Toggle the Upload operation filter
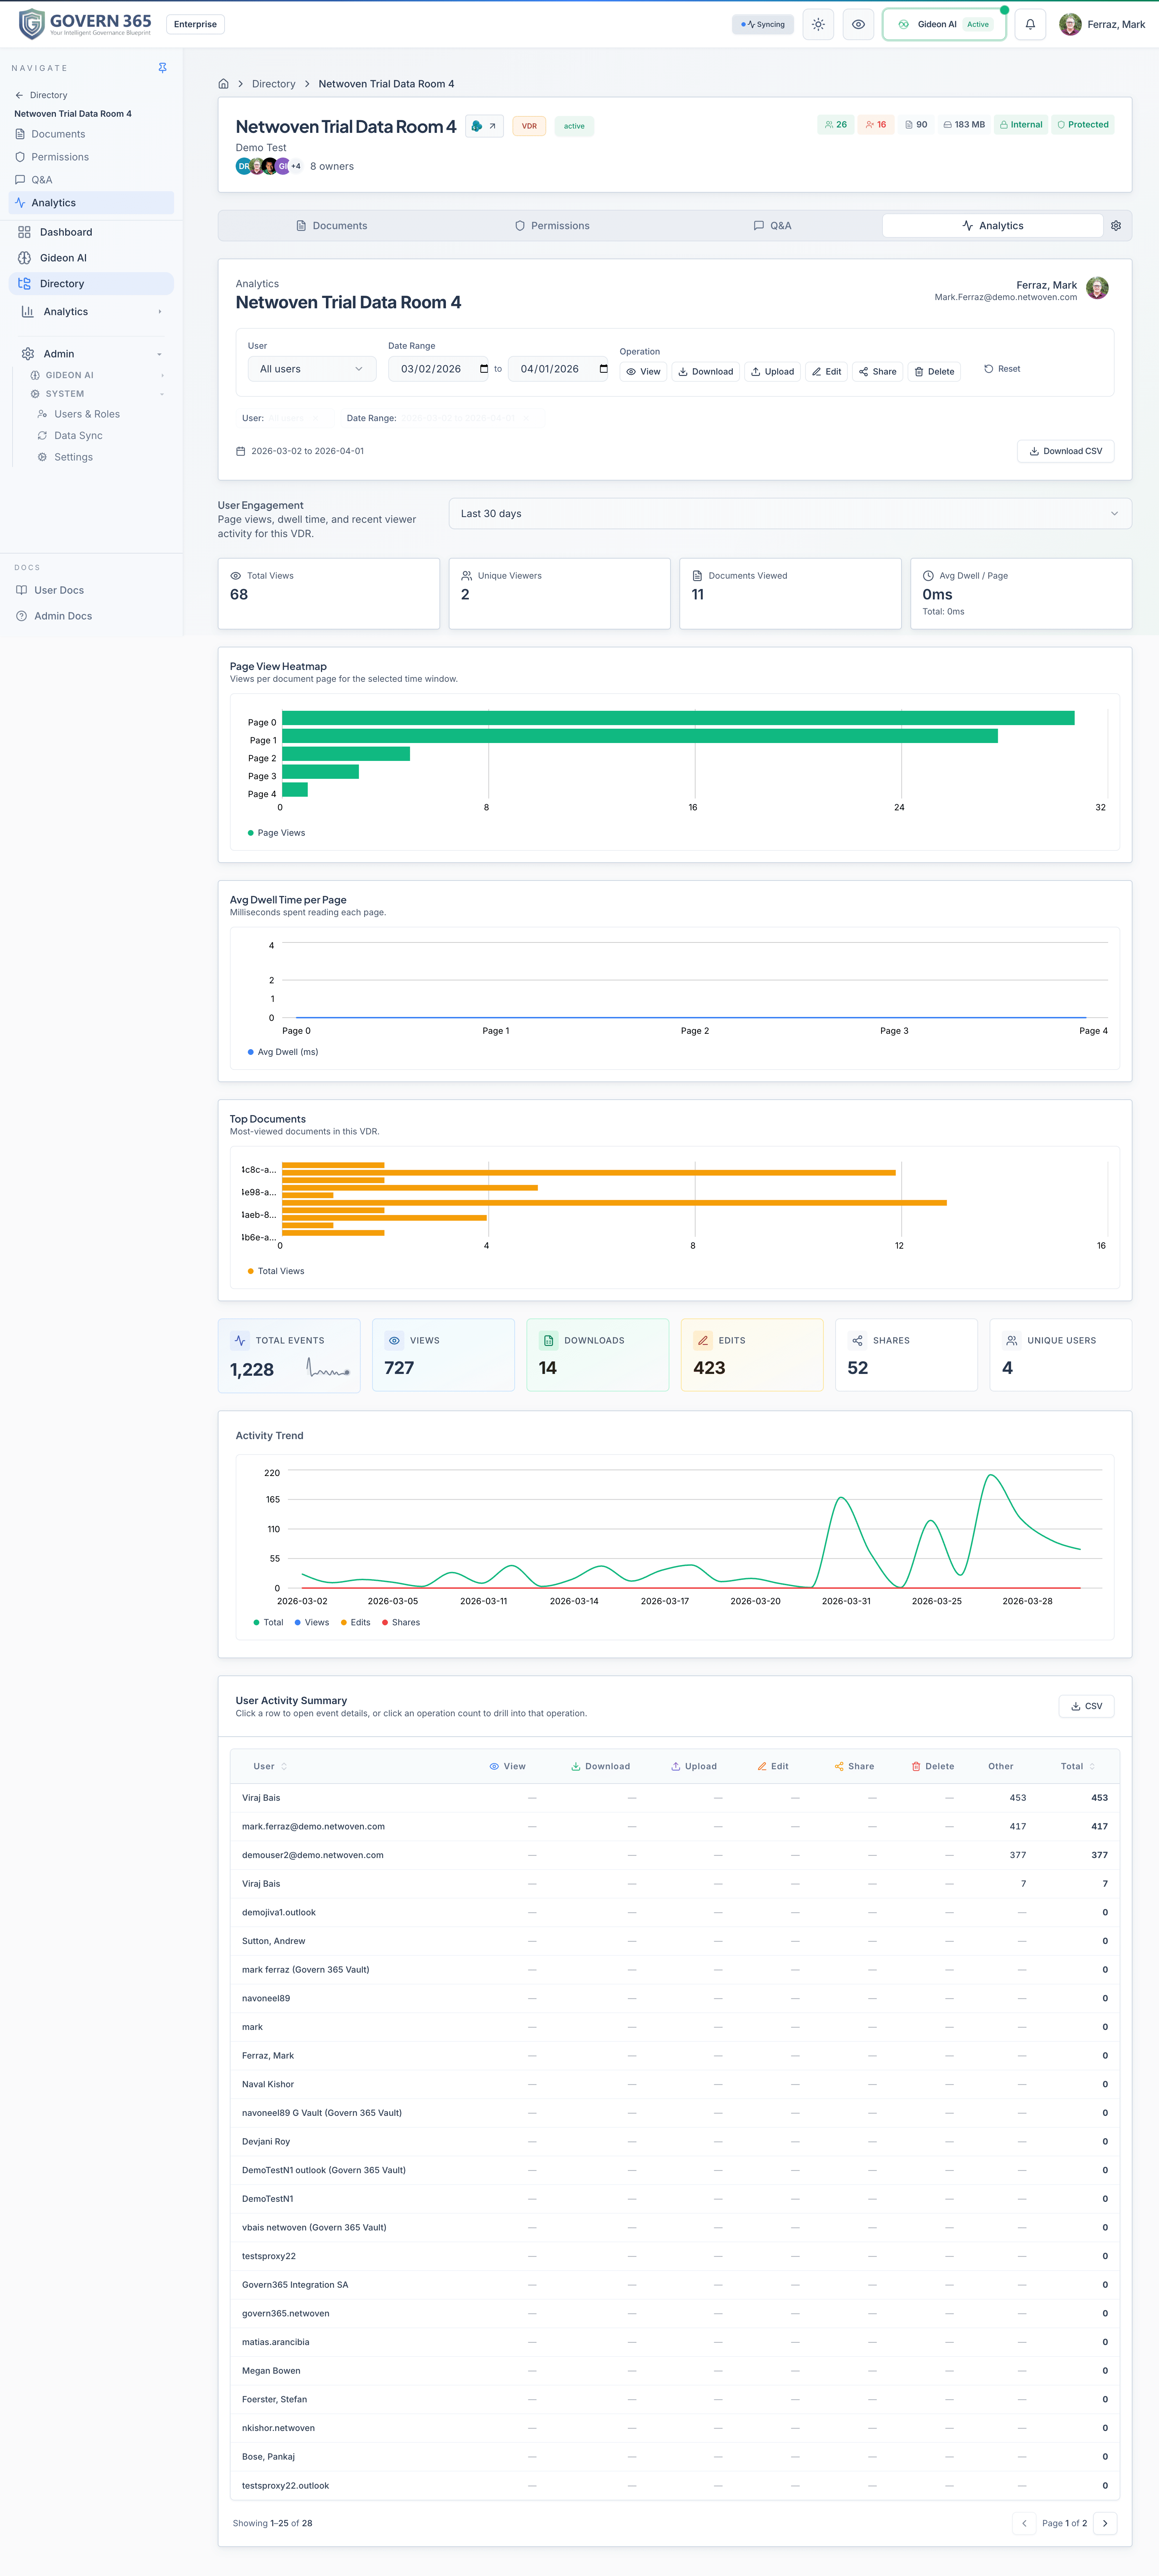 [x=773, y=372]
